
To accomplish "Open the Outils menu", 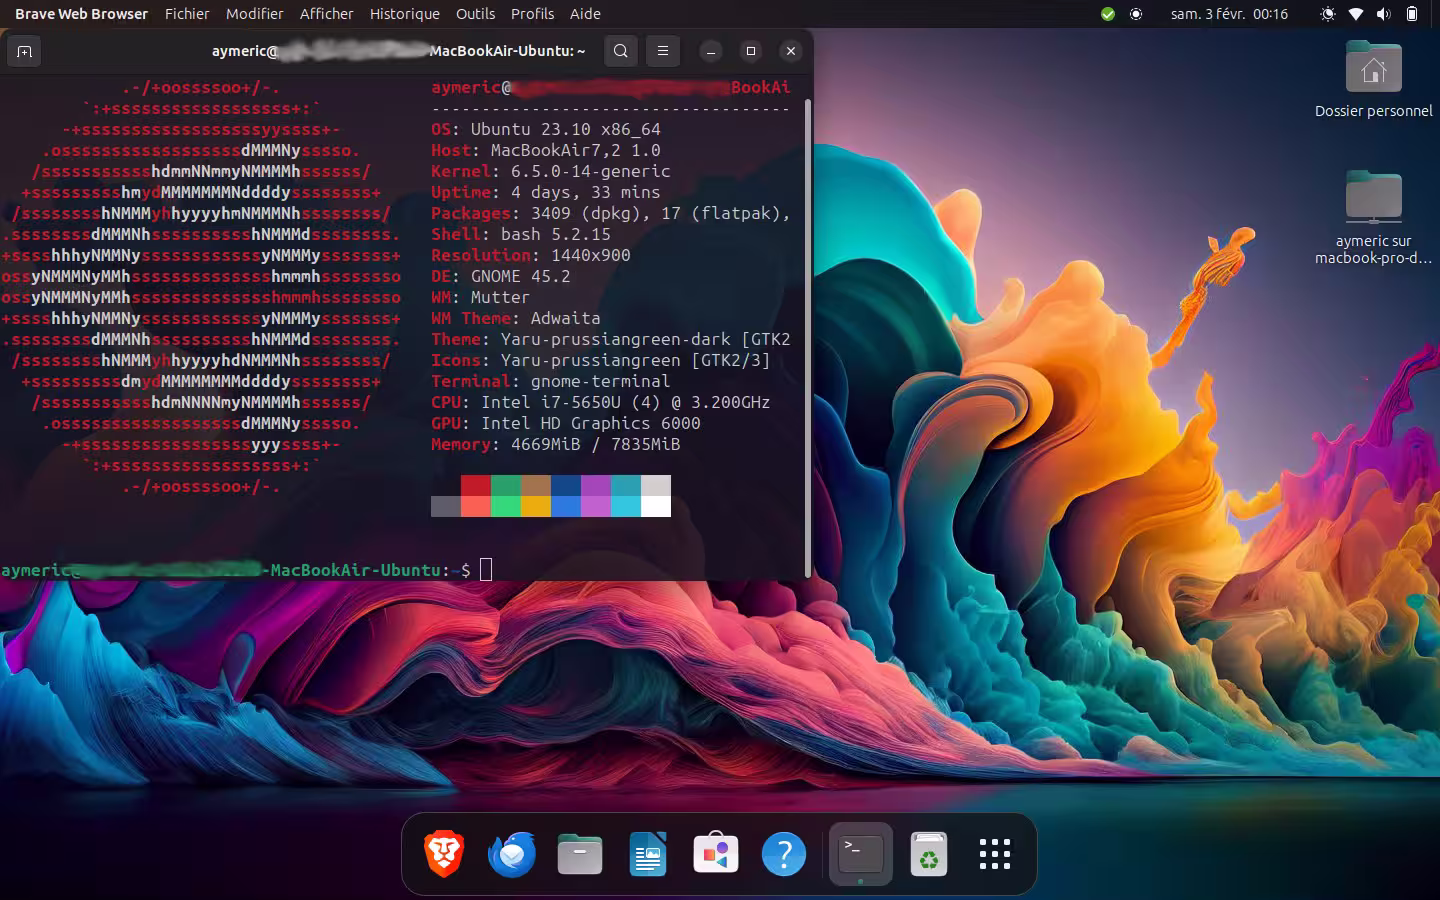I will [476, 14].
